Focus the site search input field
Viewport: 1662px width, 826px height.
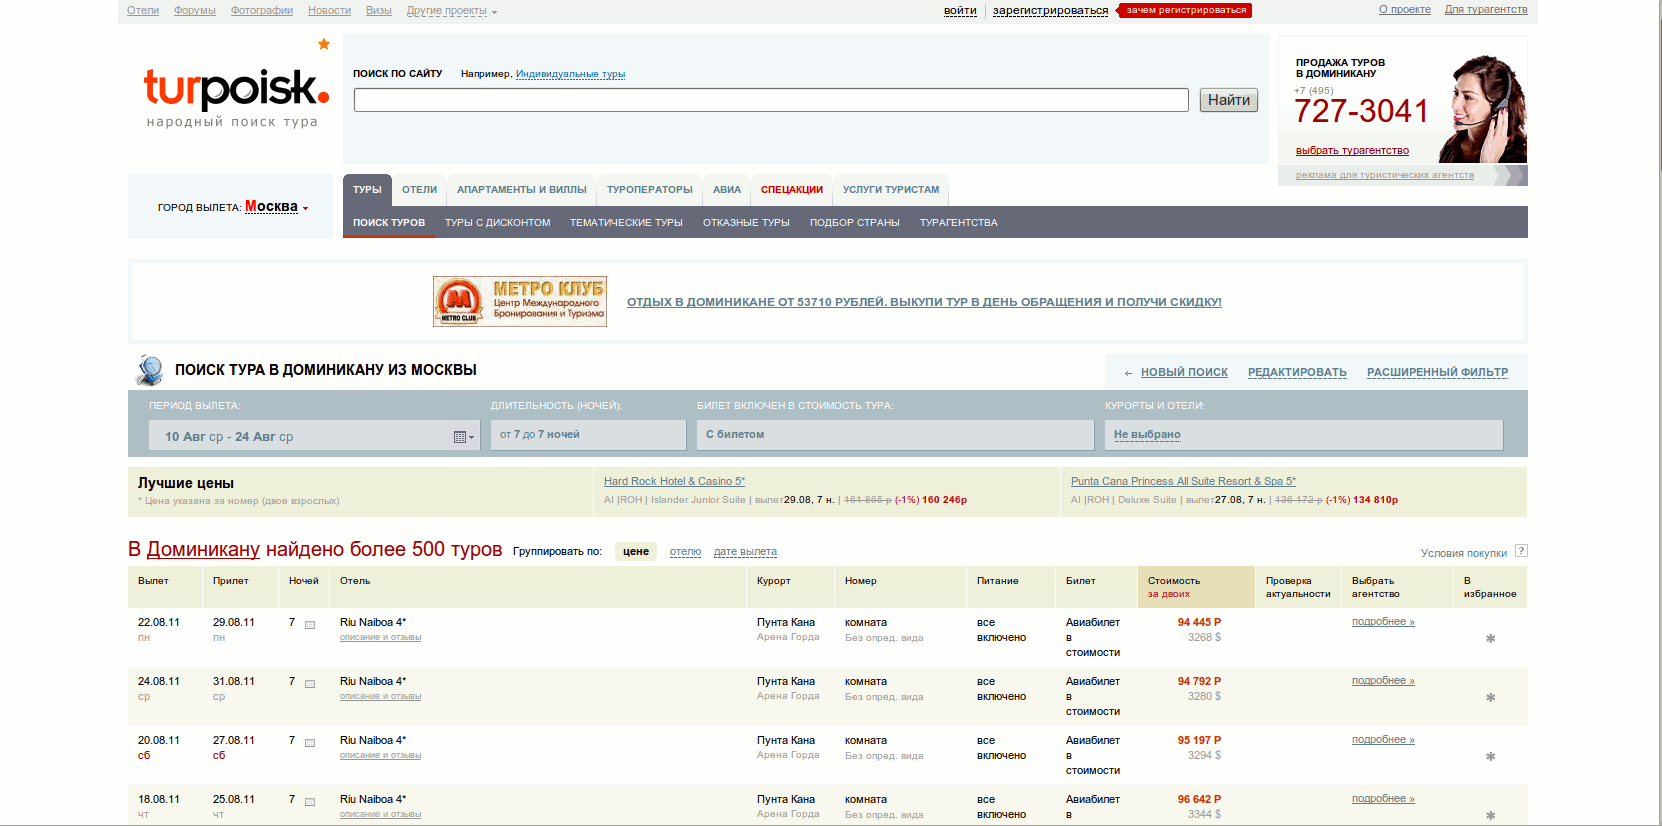[x=771, y=100]
